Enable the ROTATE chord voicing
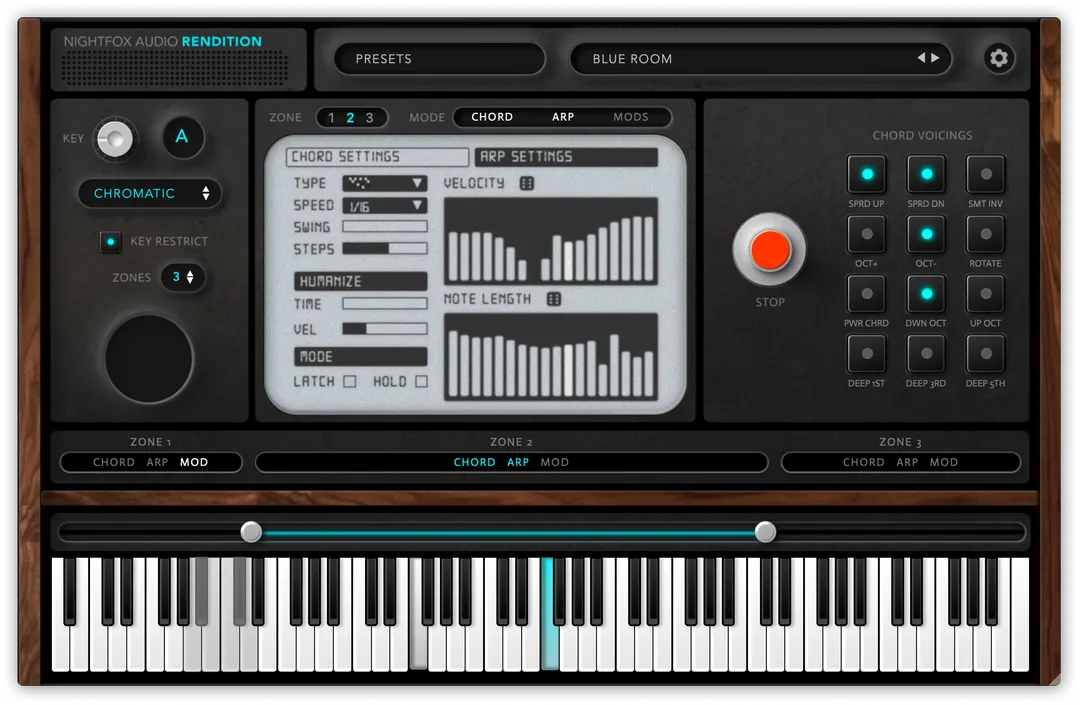Image resolution: width=1080 pixels, height=705 pixels. point(985,235)
